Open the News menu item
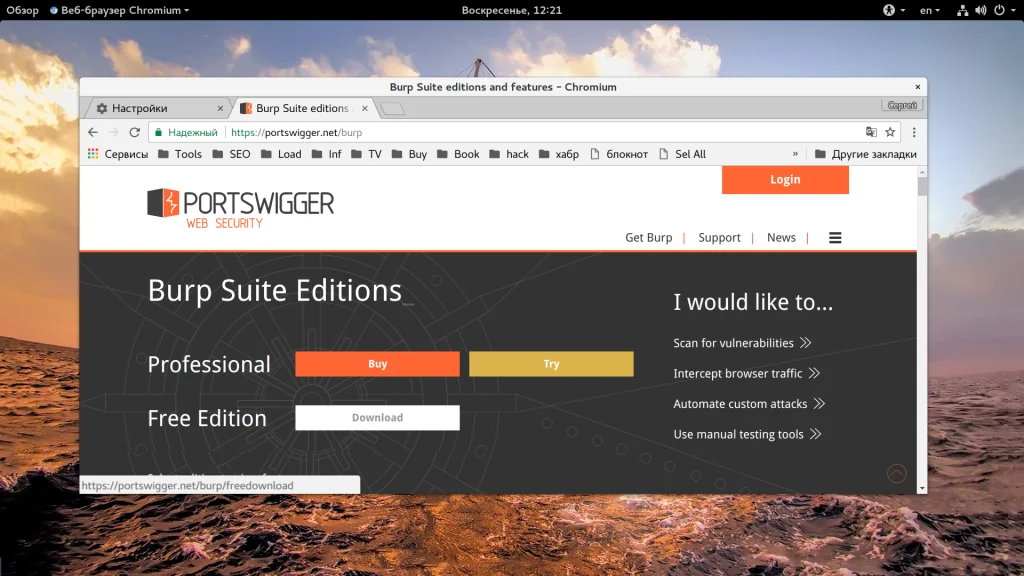This screenshot has height=576, width=1024. [781, 238]
